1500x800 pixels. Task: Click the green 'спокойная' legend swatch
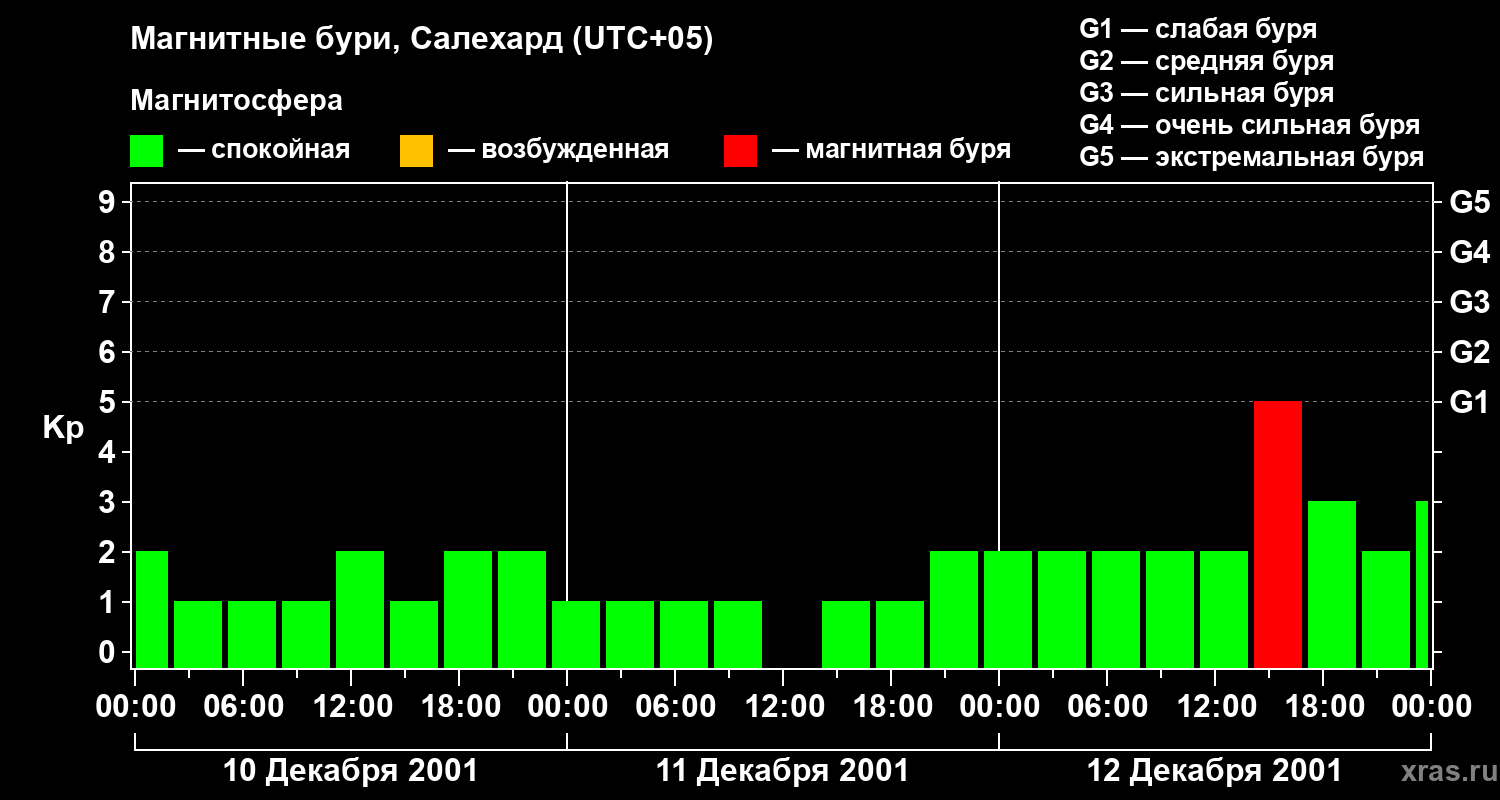click(147, 151)
